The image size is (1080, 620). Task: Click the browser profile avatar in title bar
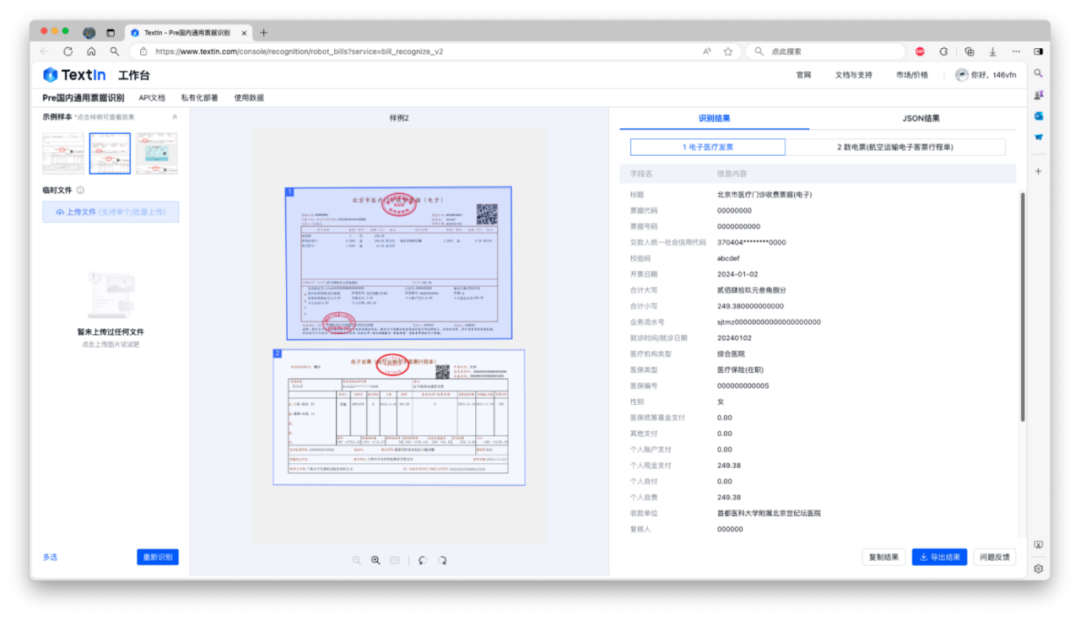[x=89, y=32]
